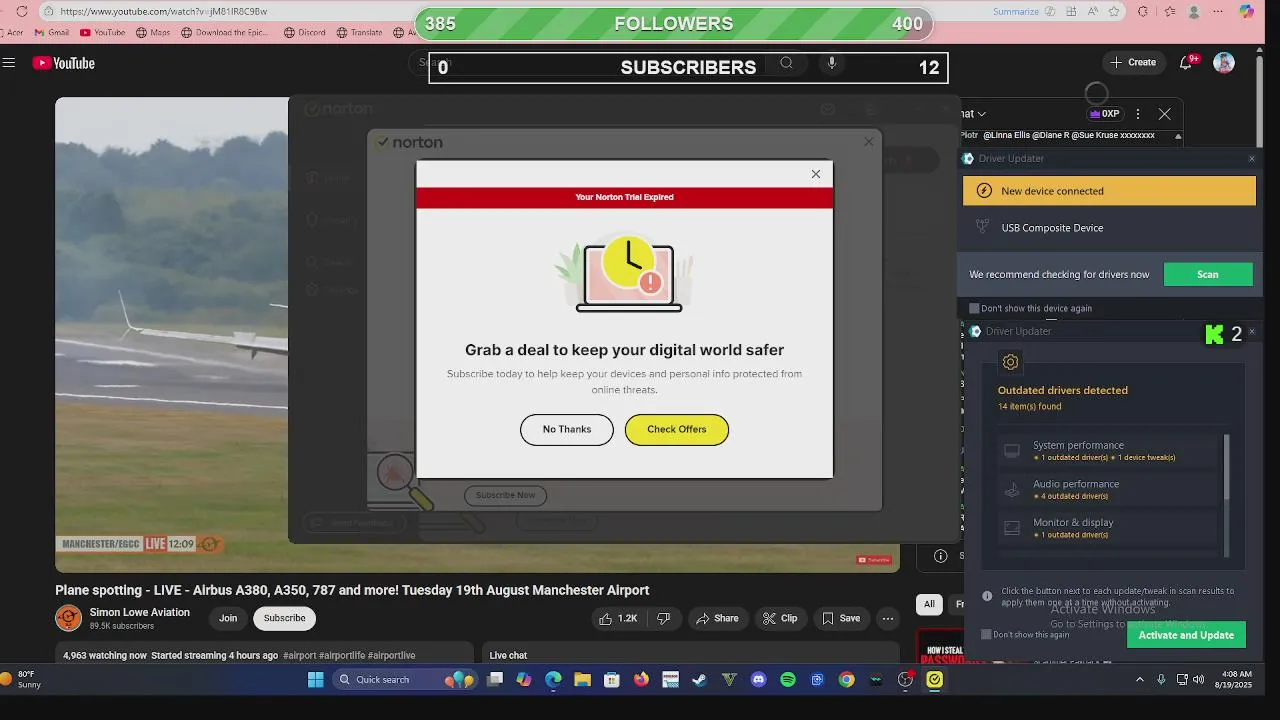Open File Explorer from taskbar
This screenshot has height=720, width=1280.
pyautogui.click(x=582, y=680)
